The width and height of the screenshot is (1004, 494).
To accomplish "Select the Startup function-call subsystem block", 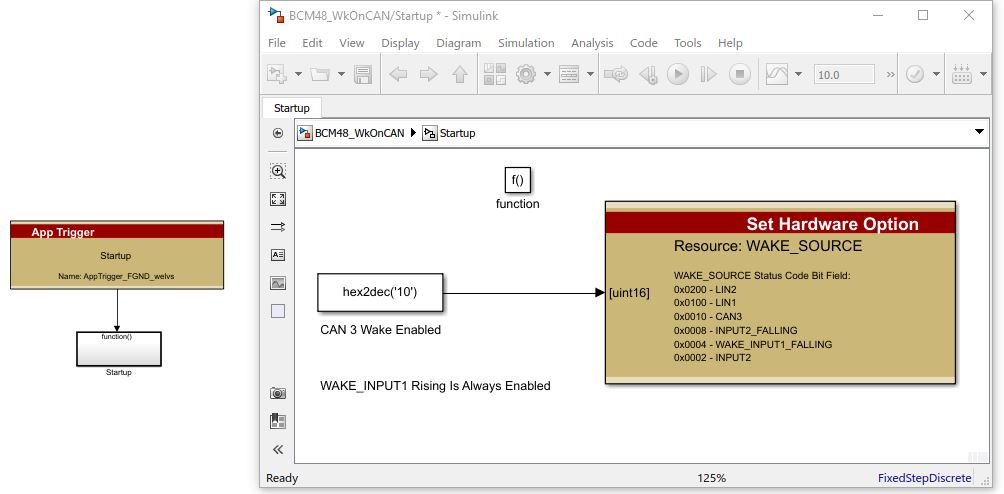I will point(118,349).
